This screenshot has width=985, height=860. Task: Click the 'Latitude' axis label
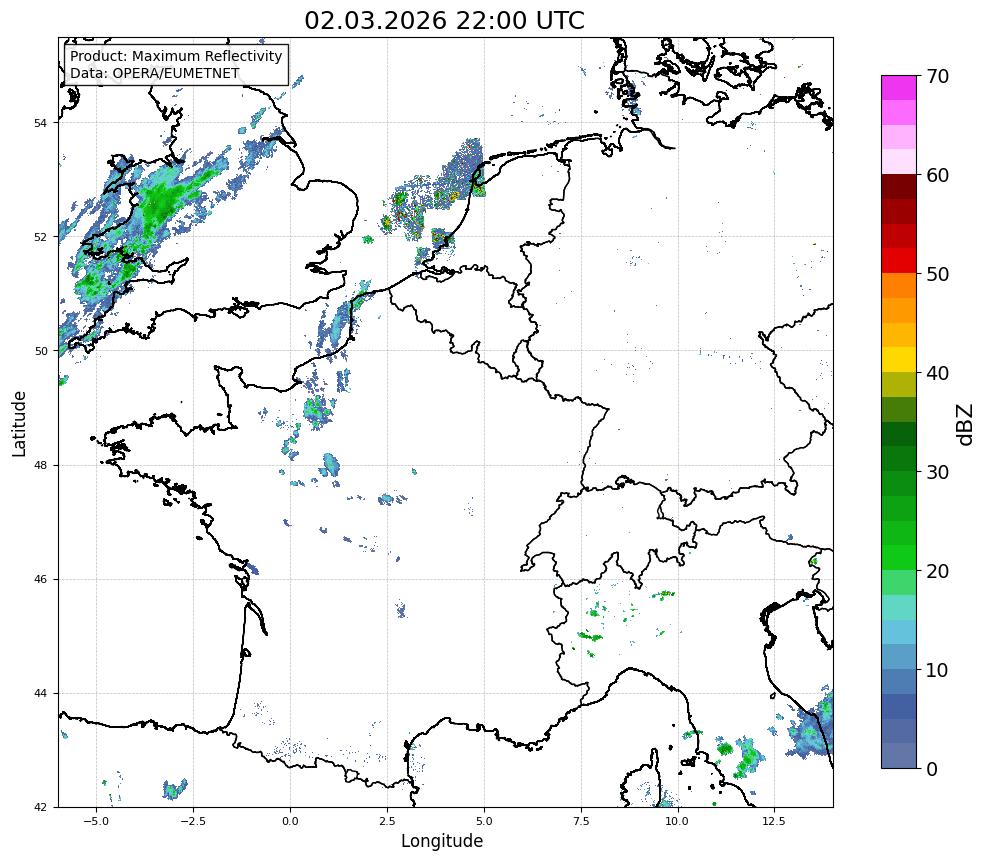[19, 423]
